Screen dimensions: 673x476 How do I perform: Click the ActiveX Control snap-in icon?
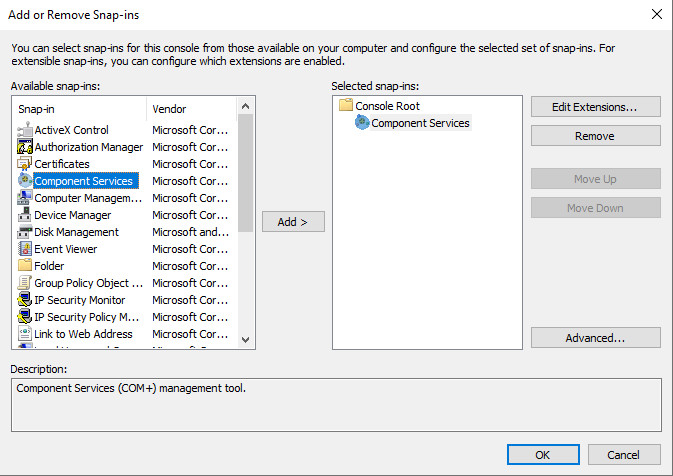click(x=26, y=130)
